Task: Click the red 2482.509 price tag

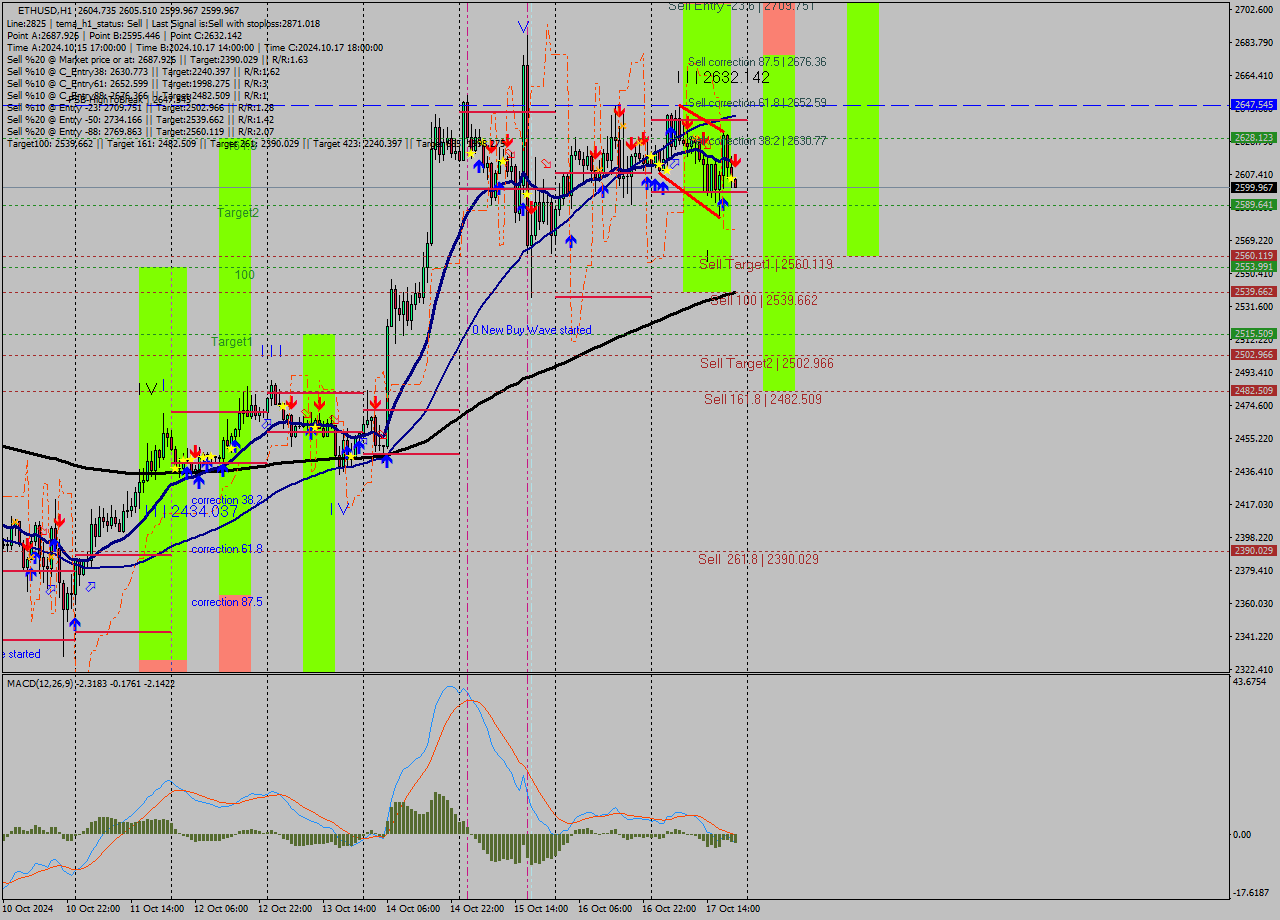Action: coord(1254,390)
